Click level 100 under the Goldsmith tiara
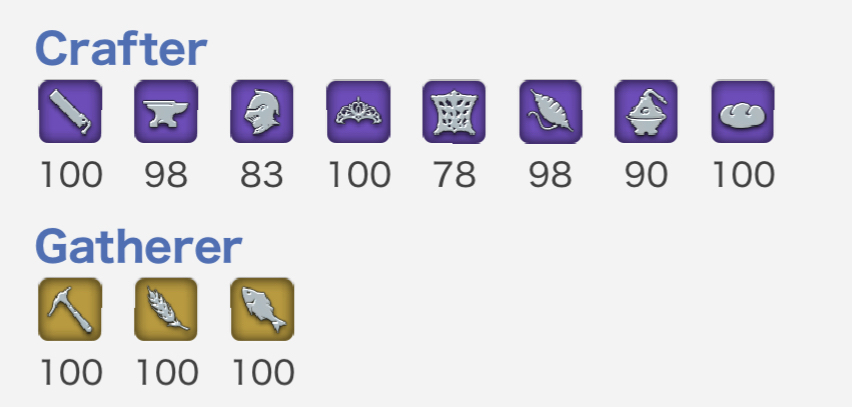The width and height of the screenshot is (852, 407). coord(358,175)
